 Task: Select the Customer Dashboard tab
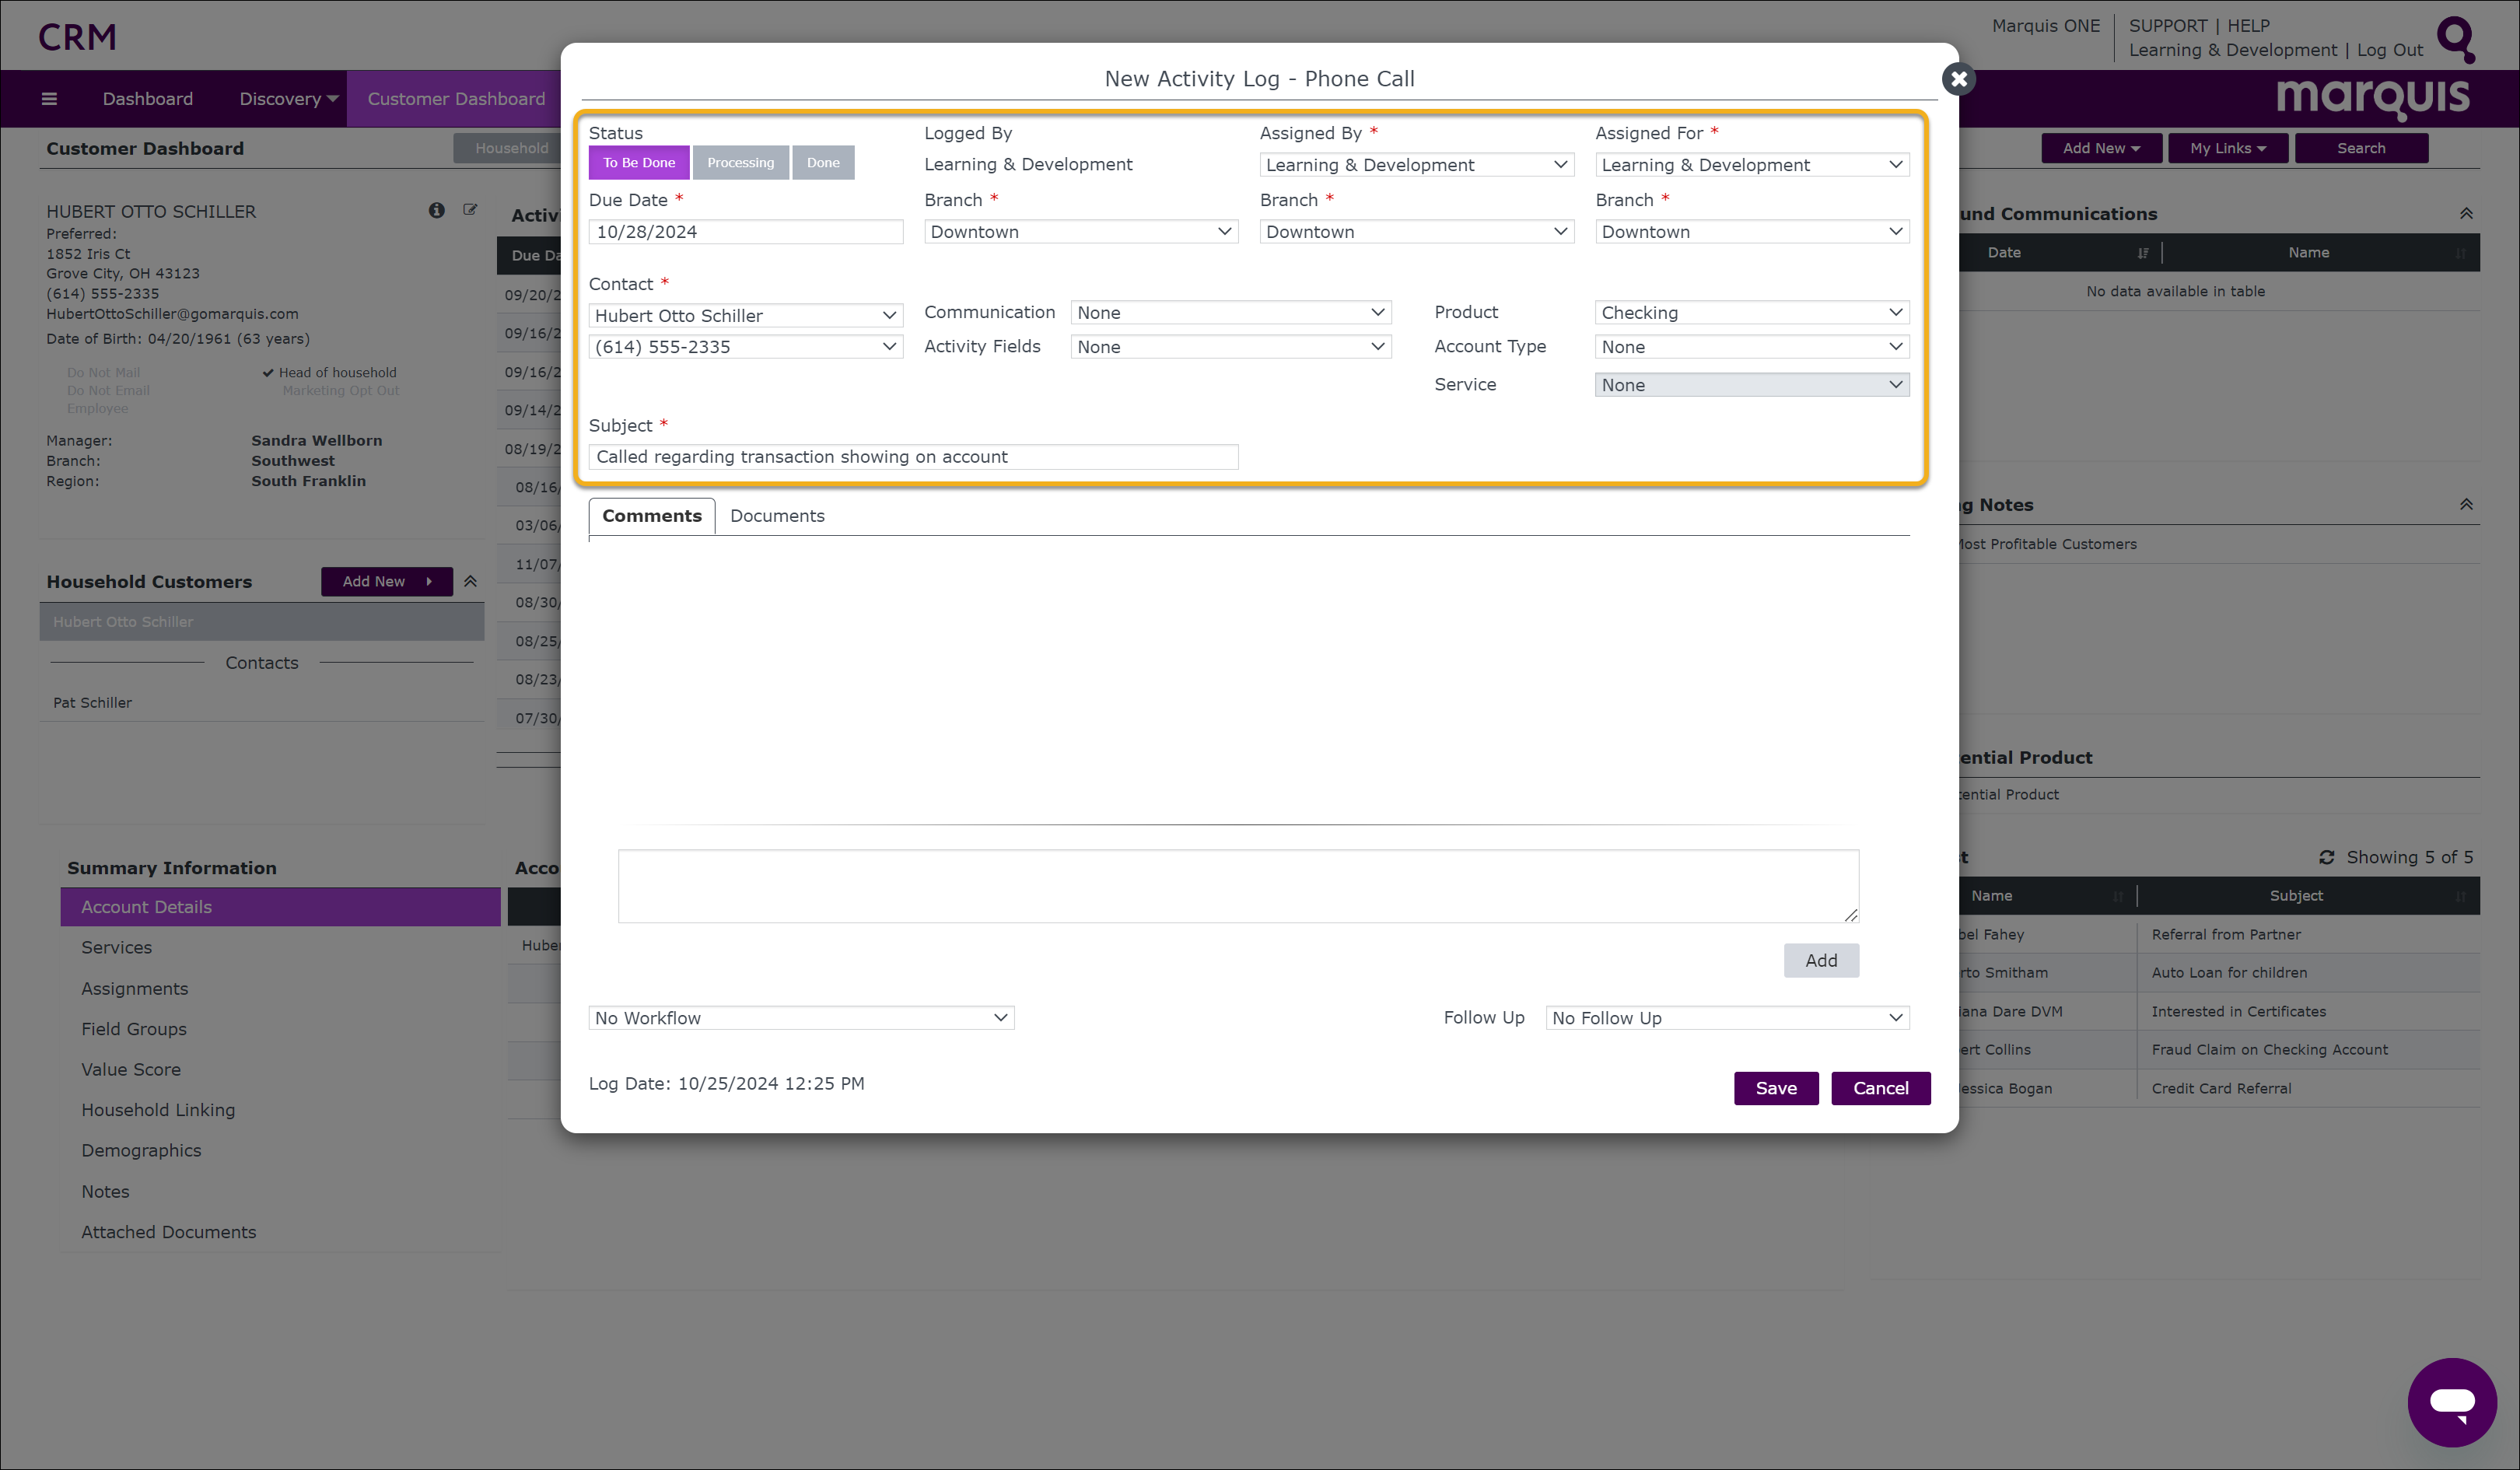pyautogui.click(x=456, y=99)
